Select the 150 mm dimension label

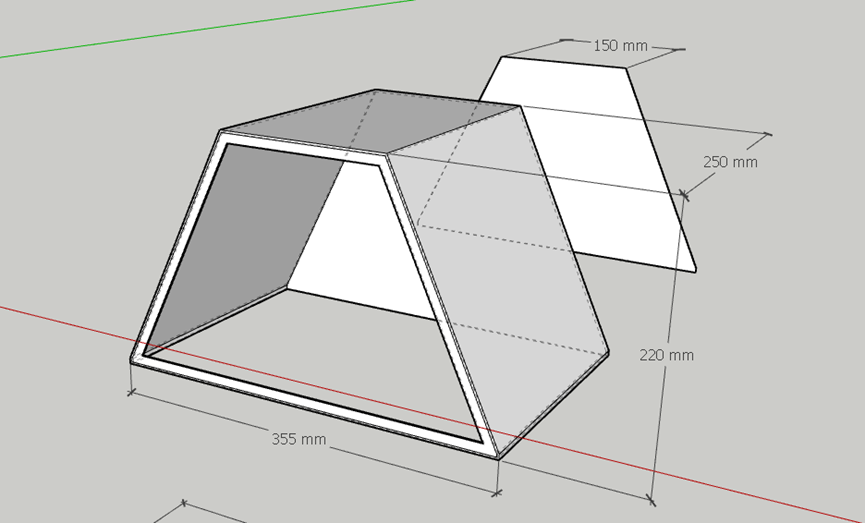pyautogui.click(x=620, y=45)
